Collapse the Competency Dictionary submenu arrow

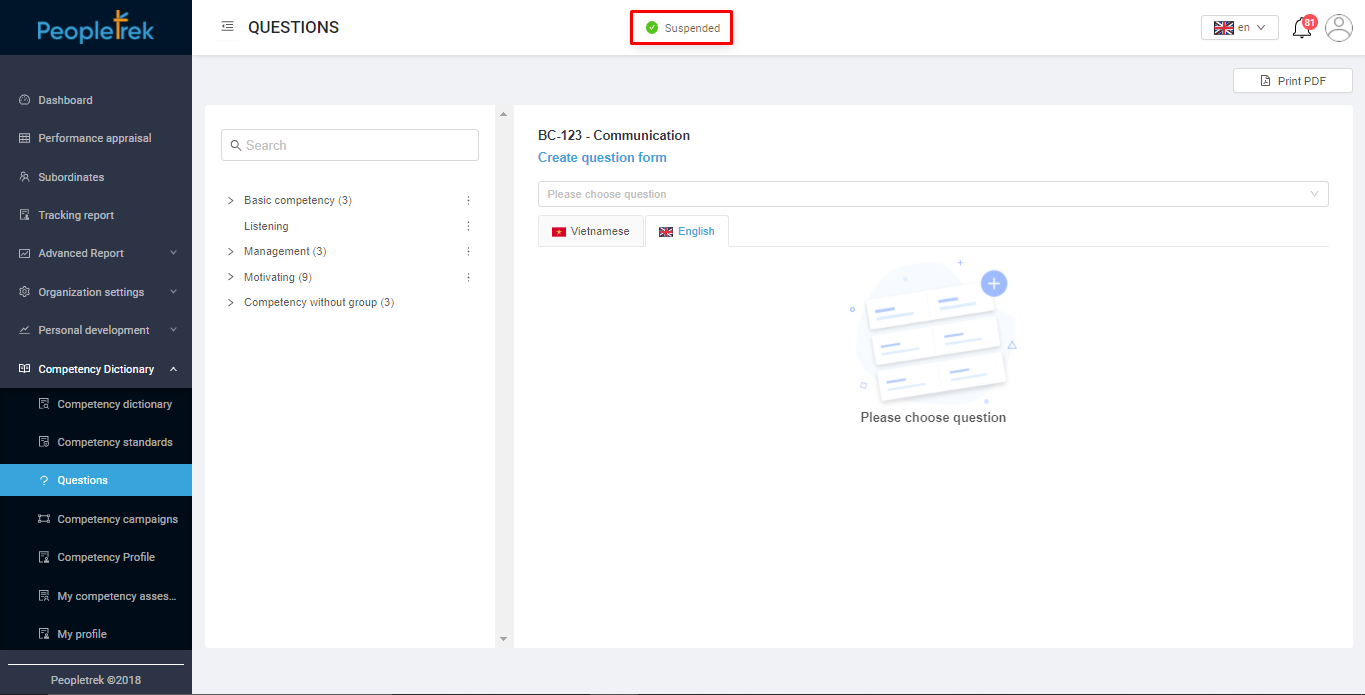click(x=173, y=369)
